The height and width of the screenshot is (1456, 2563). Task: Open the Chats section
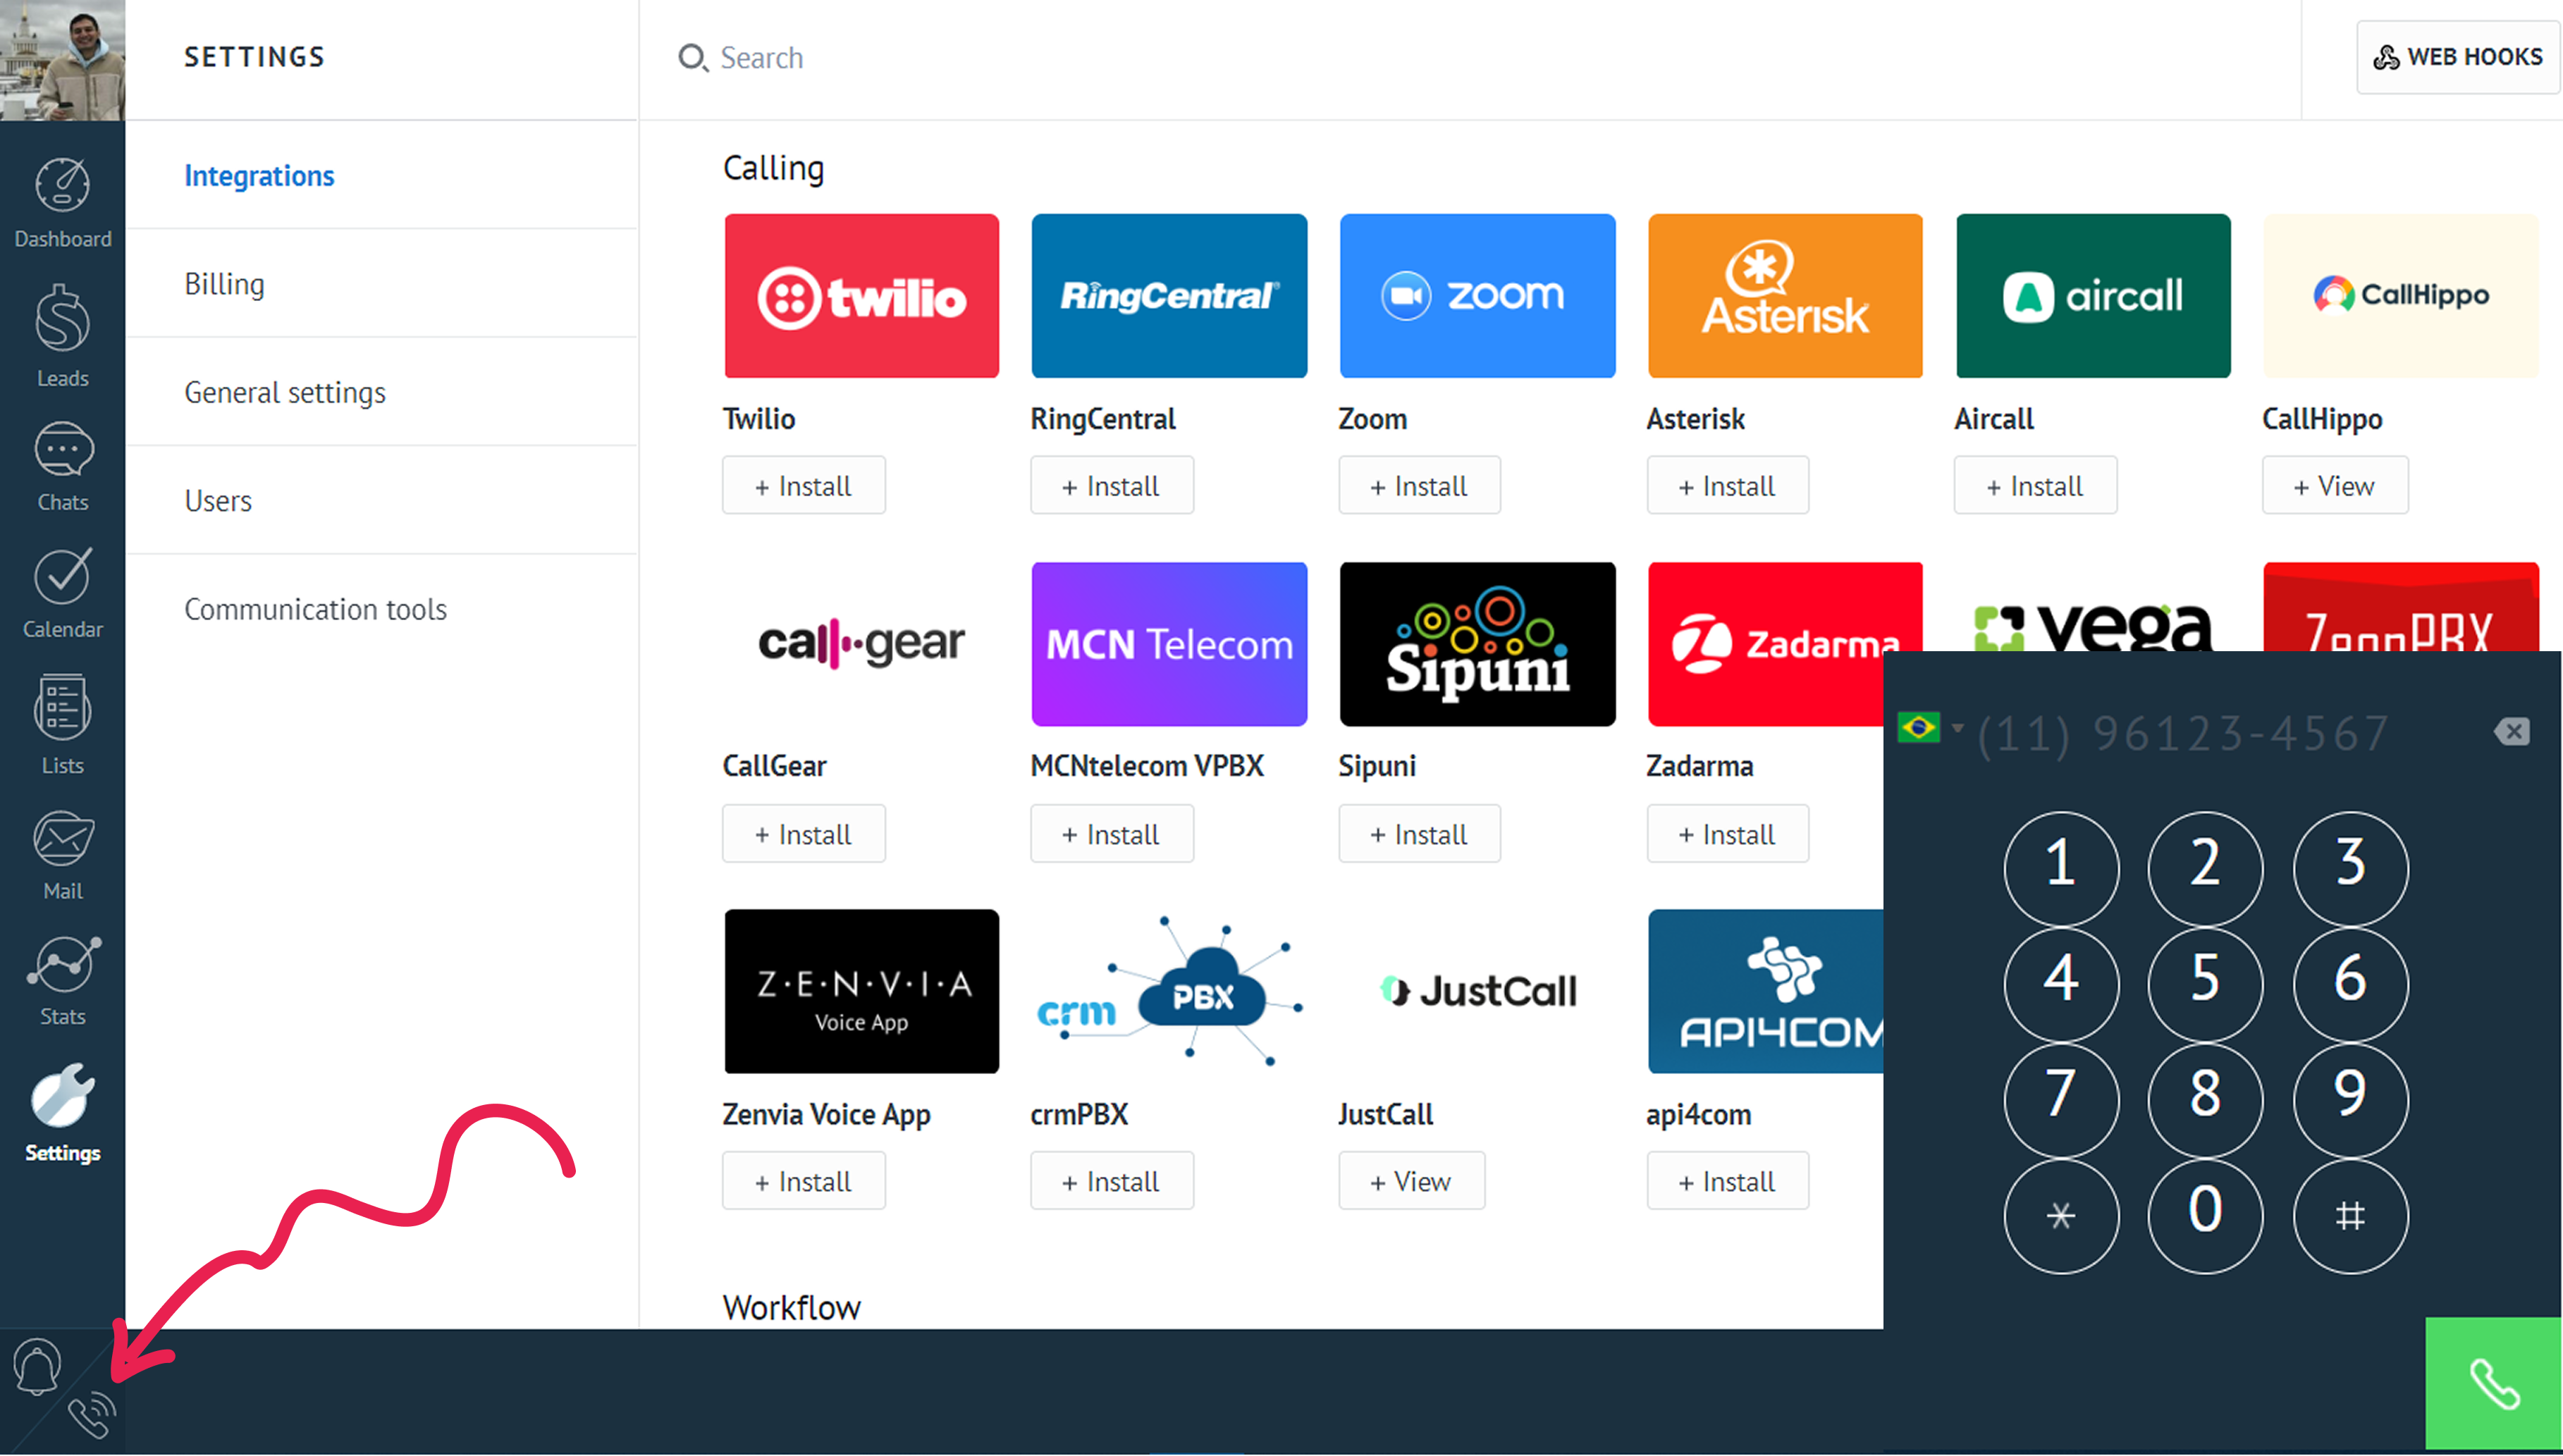tap(62, 467)
